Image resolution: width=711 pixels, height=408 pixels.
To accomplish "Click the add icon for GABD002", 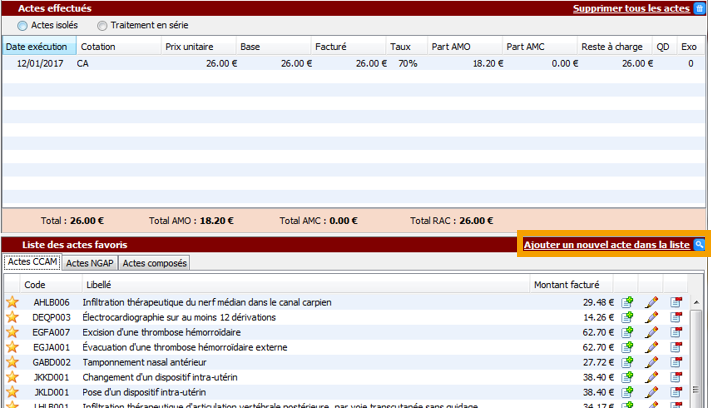I will click(628, 362).
